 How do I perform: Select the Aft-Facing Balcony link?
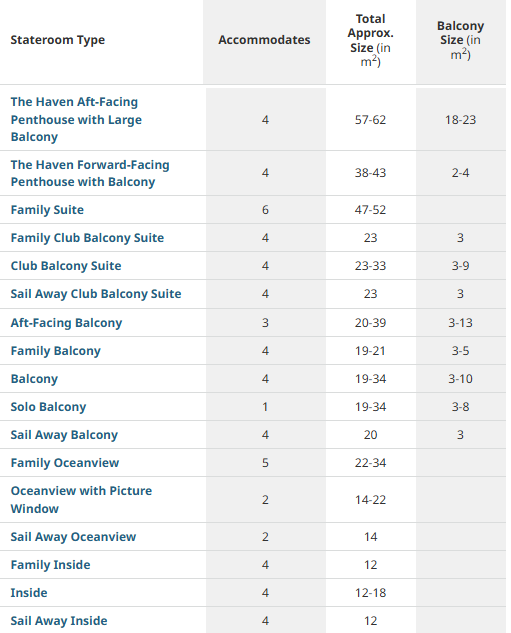click(66, 323)
